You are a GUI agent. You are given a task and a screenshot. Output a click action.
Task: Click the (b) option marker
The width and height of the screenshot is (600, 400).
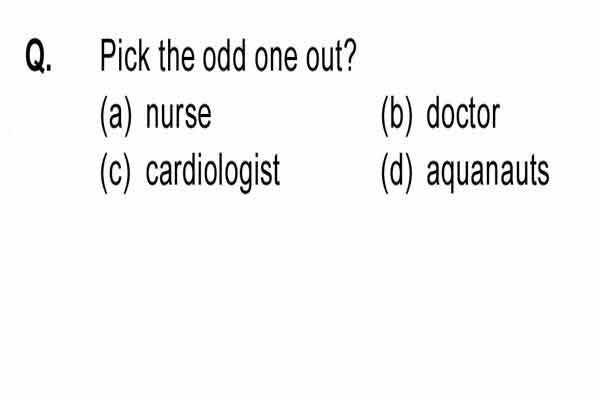pos(397,116)
